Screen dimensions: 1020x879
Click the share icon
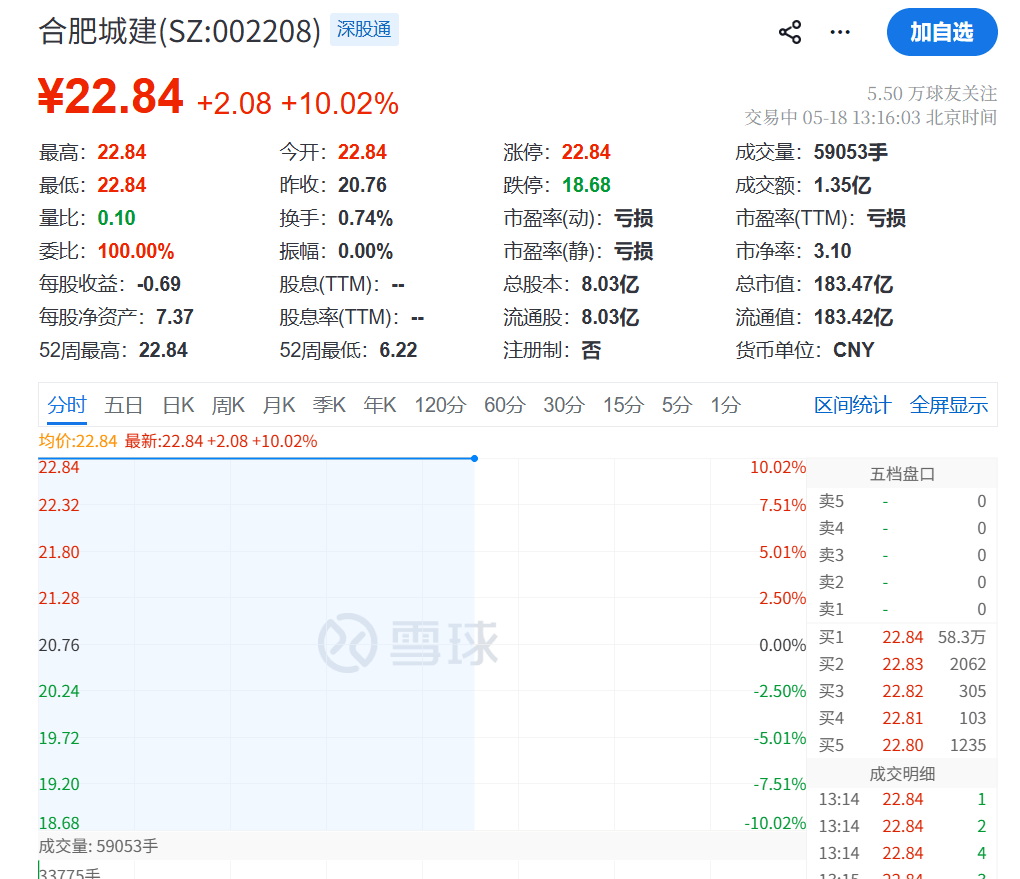coord(790,32)
